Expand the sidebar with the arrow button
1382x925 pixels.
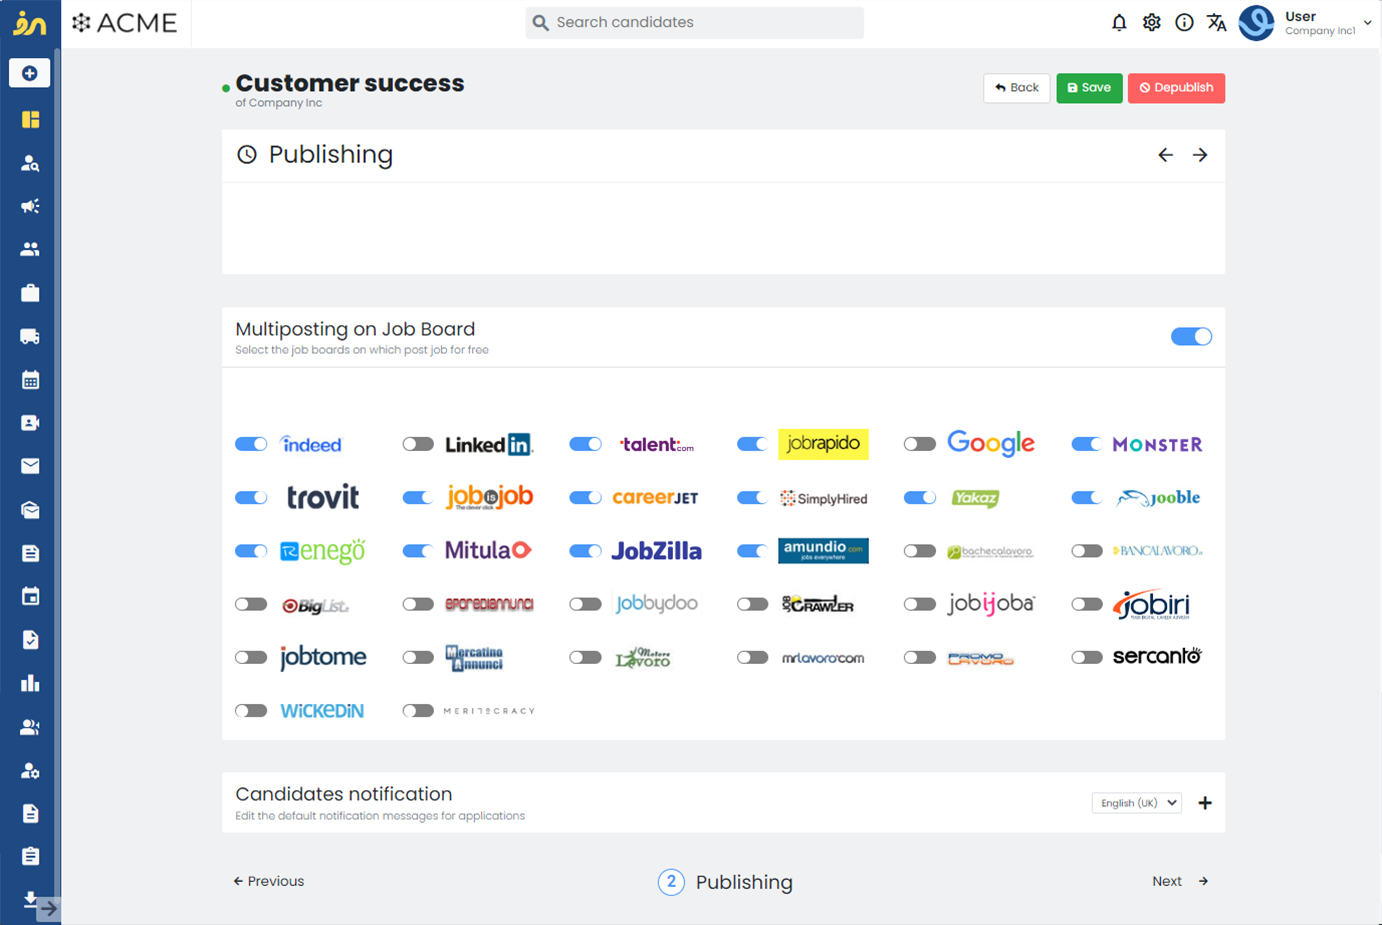pyautogui.click(x=48, y=909)
